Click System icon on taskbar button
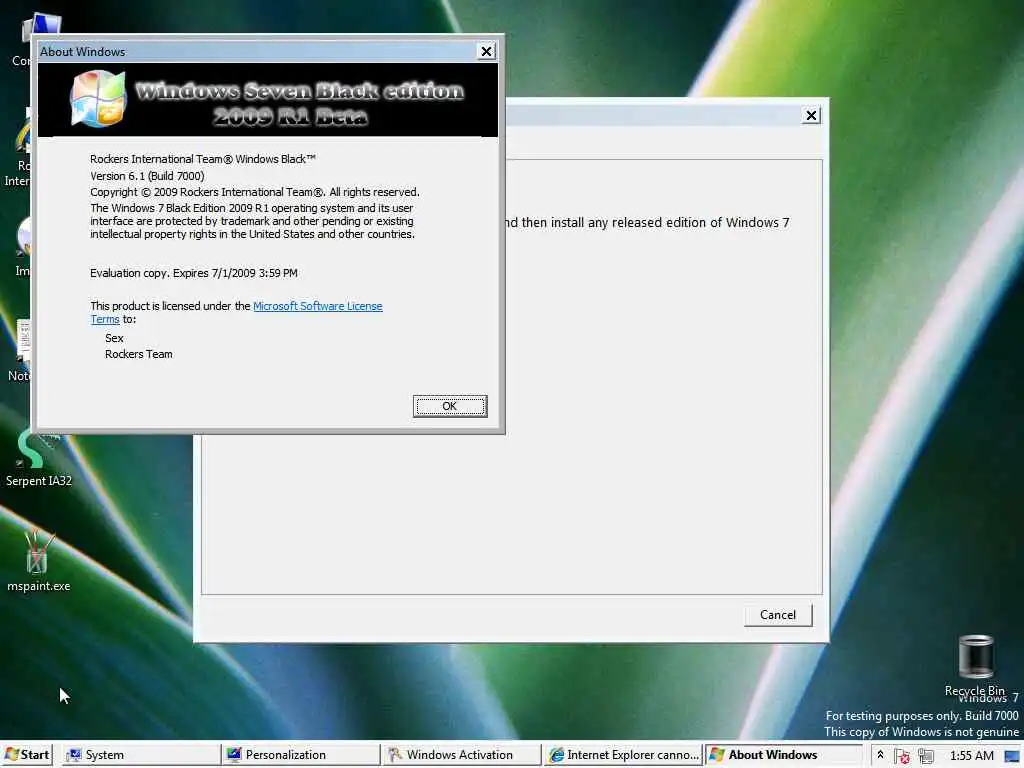The height and width of the screenshot is (768, 1024). point(74,755)
